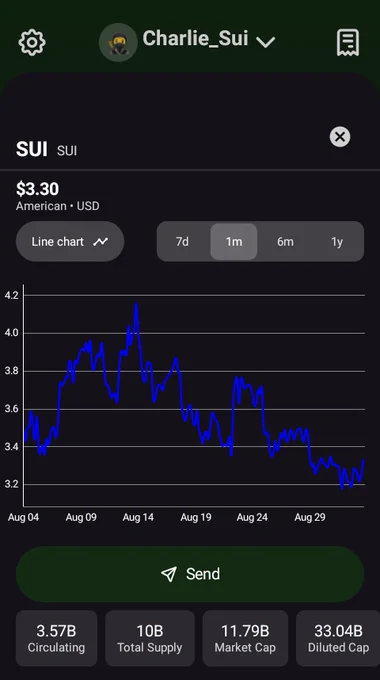The image size is (380, 680).
Task: Click the $3.30 price value
Action: pos(37,189)
